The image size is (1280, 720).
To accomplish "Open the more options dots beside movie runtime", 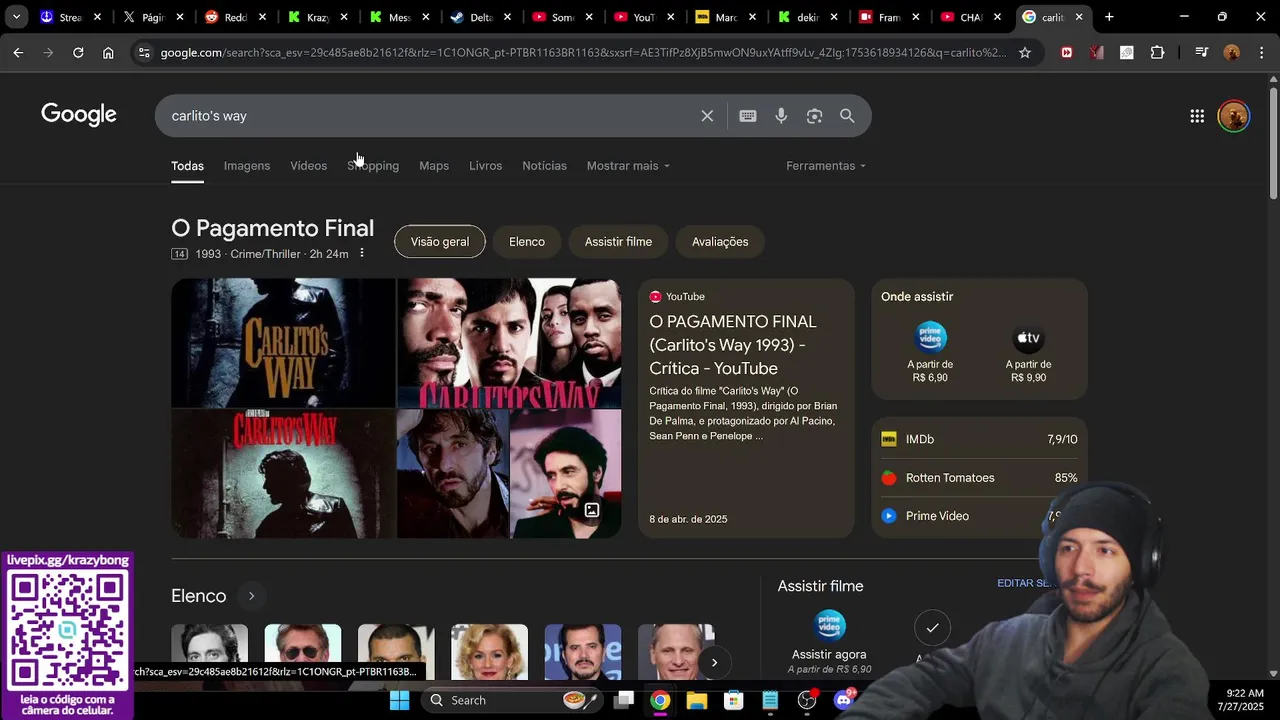I will (x=362, y=254).
